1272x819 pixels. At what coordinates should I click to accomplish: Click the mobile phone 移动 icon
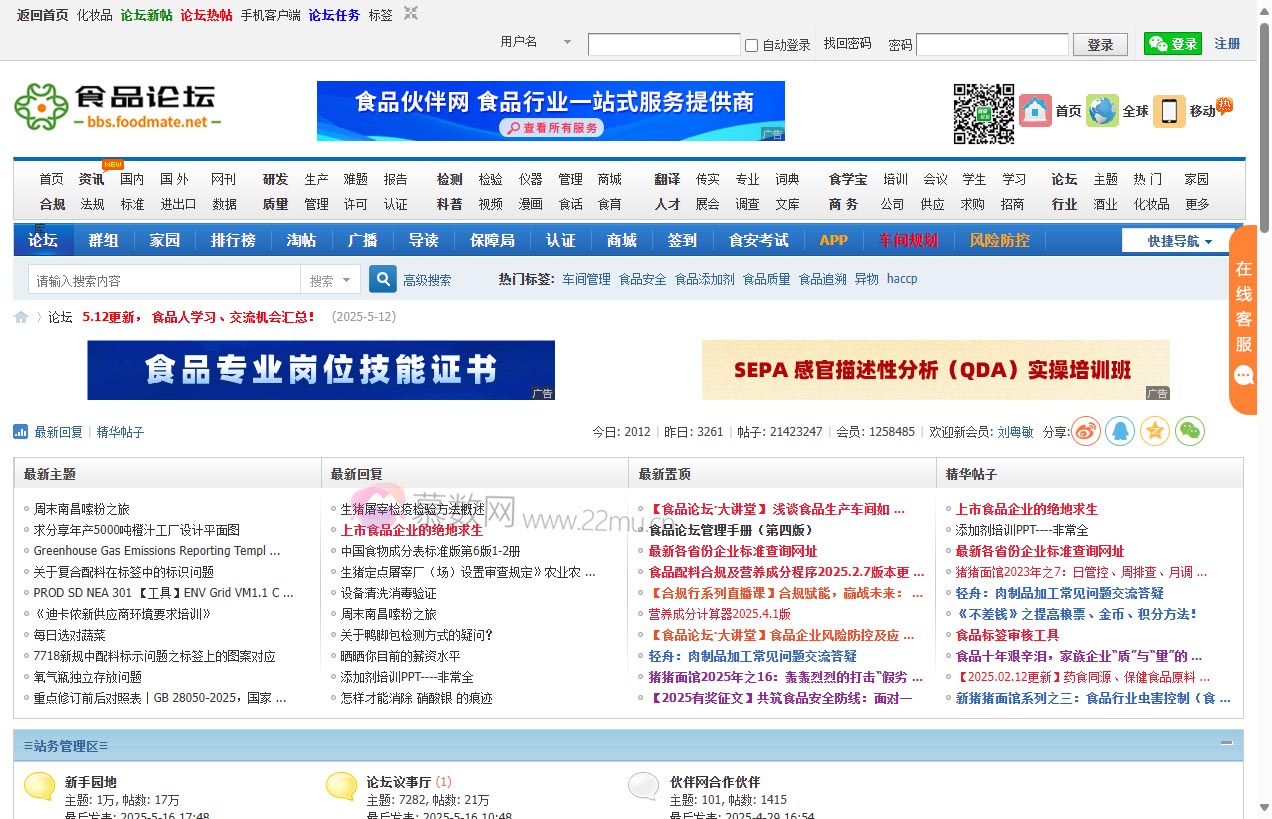1169,111
